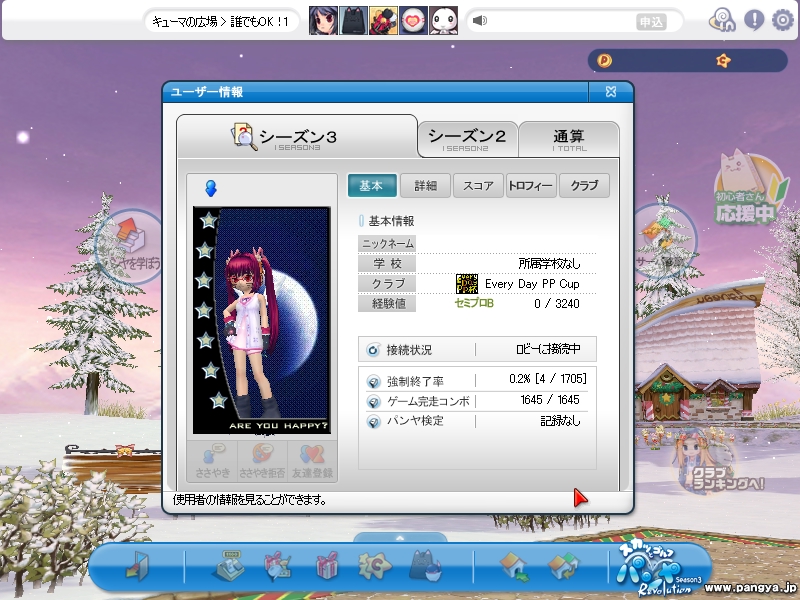Open the settings gear icon
Image resolution: width=800 pixels, height=600 pixels.
coord(782,20)
